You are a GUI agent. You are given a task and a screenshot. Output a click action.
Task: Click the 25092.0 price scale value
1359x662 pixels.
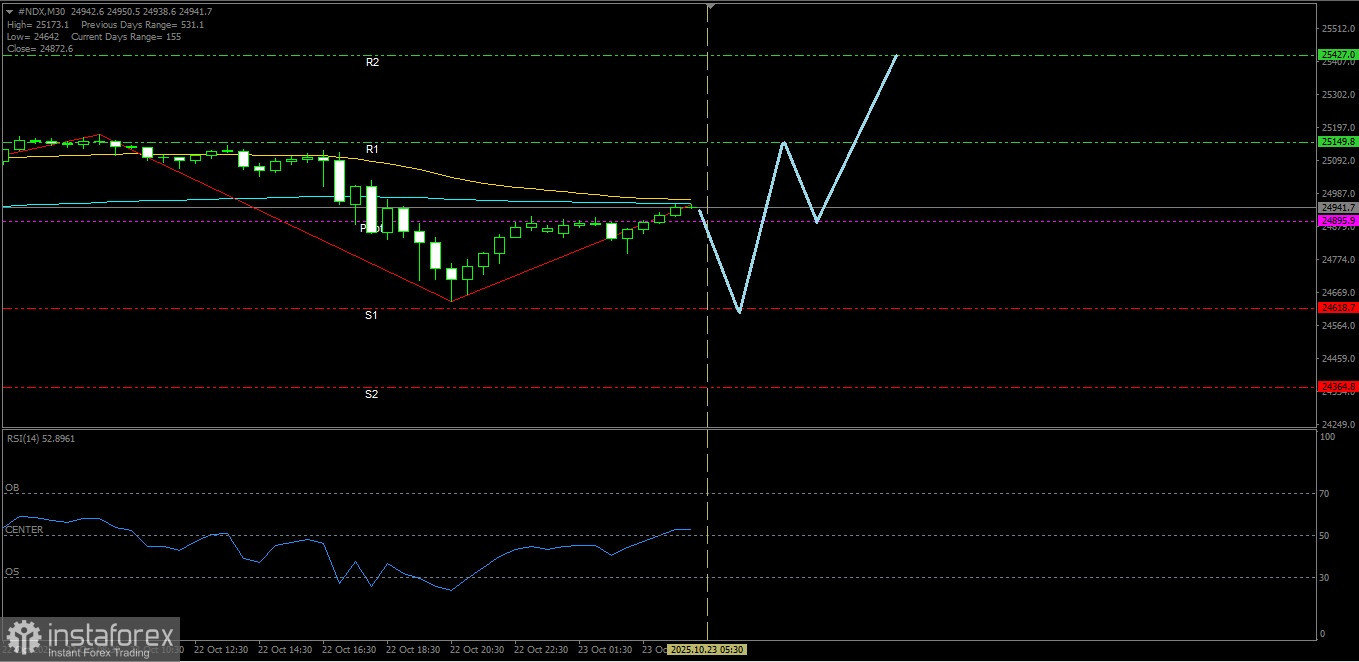[x=1337, y=161]
